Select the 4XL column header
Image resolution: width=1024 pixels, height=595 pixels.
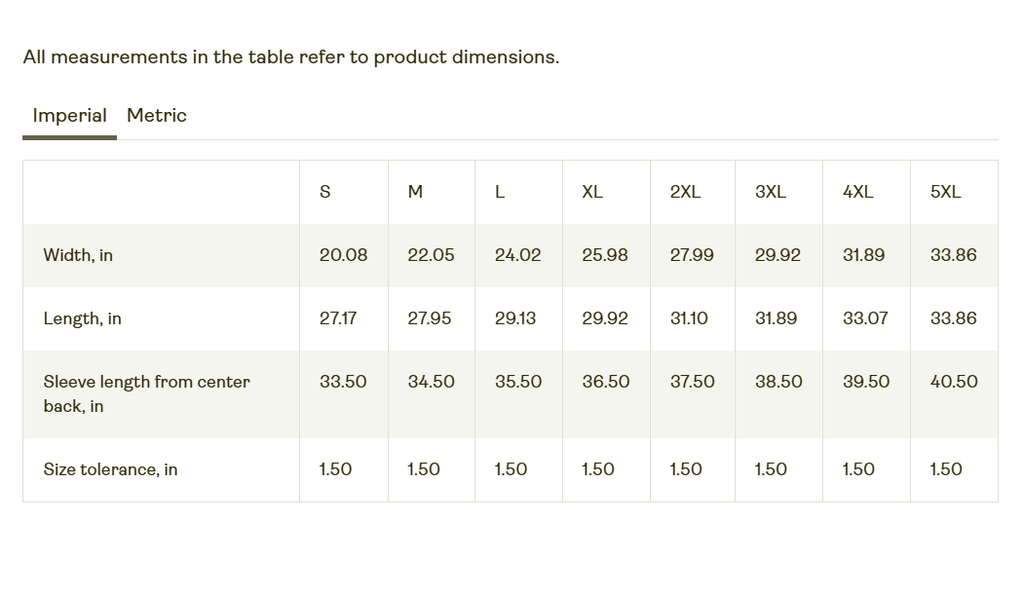coord(858,192)
